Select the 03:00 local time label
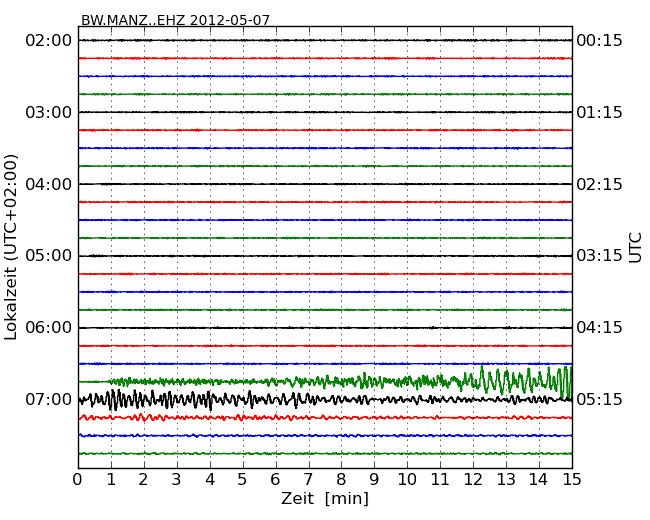The height and width of the screenshot is (520, 650). click(49, 112)
